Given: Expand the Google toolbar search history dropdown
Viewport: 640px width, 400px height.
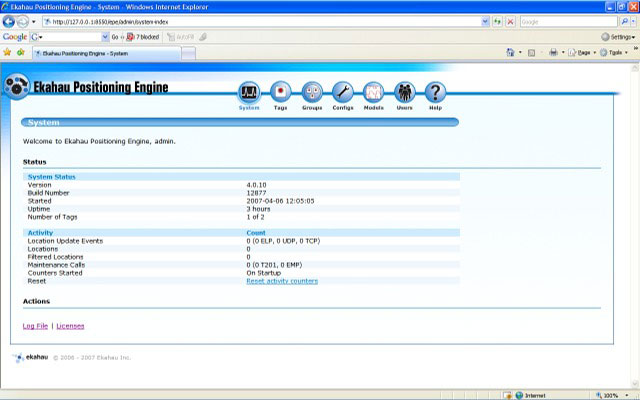Looking at the screenshot, I should point(105,37).
